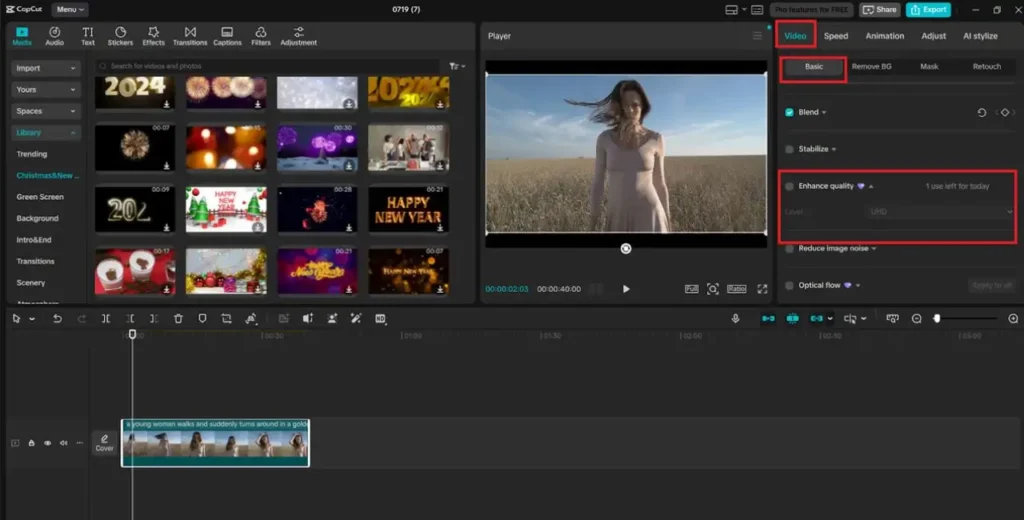Zoom out the timeline with minus icon
Viewport: 1024px width, 520px height.
(917, 318)
